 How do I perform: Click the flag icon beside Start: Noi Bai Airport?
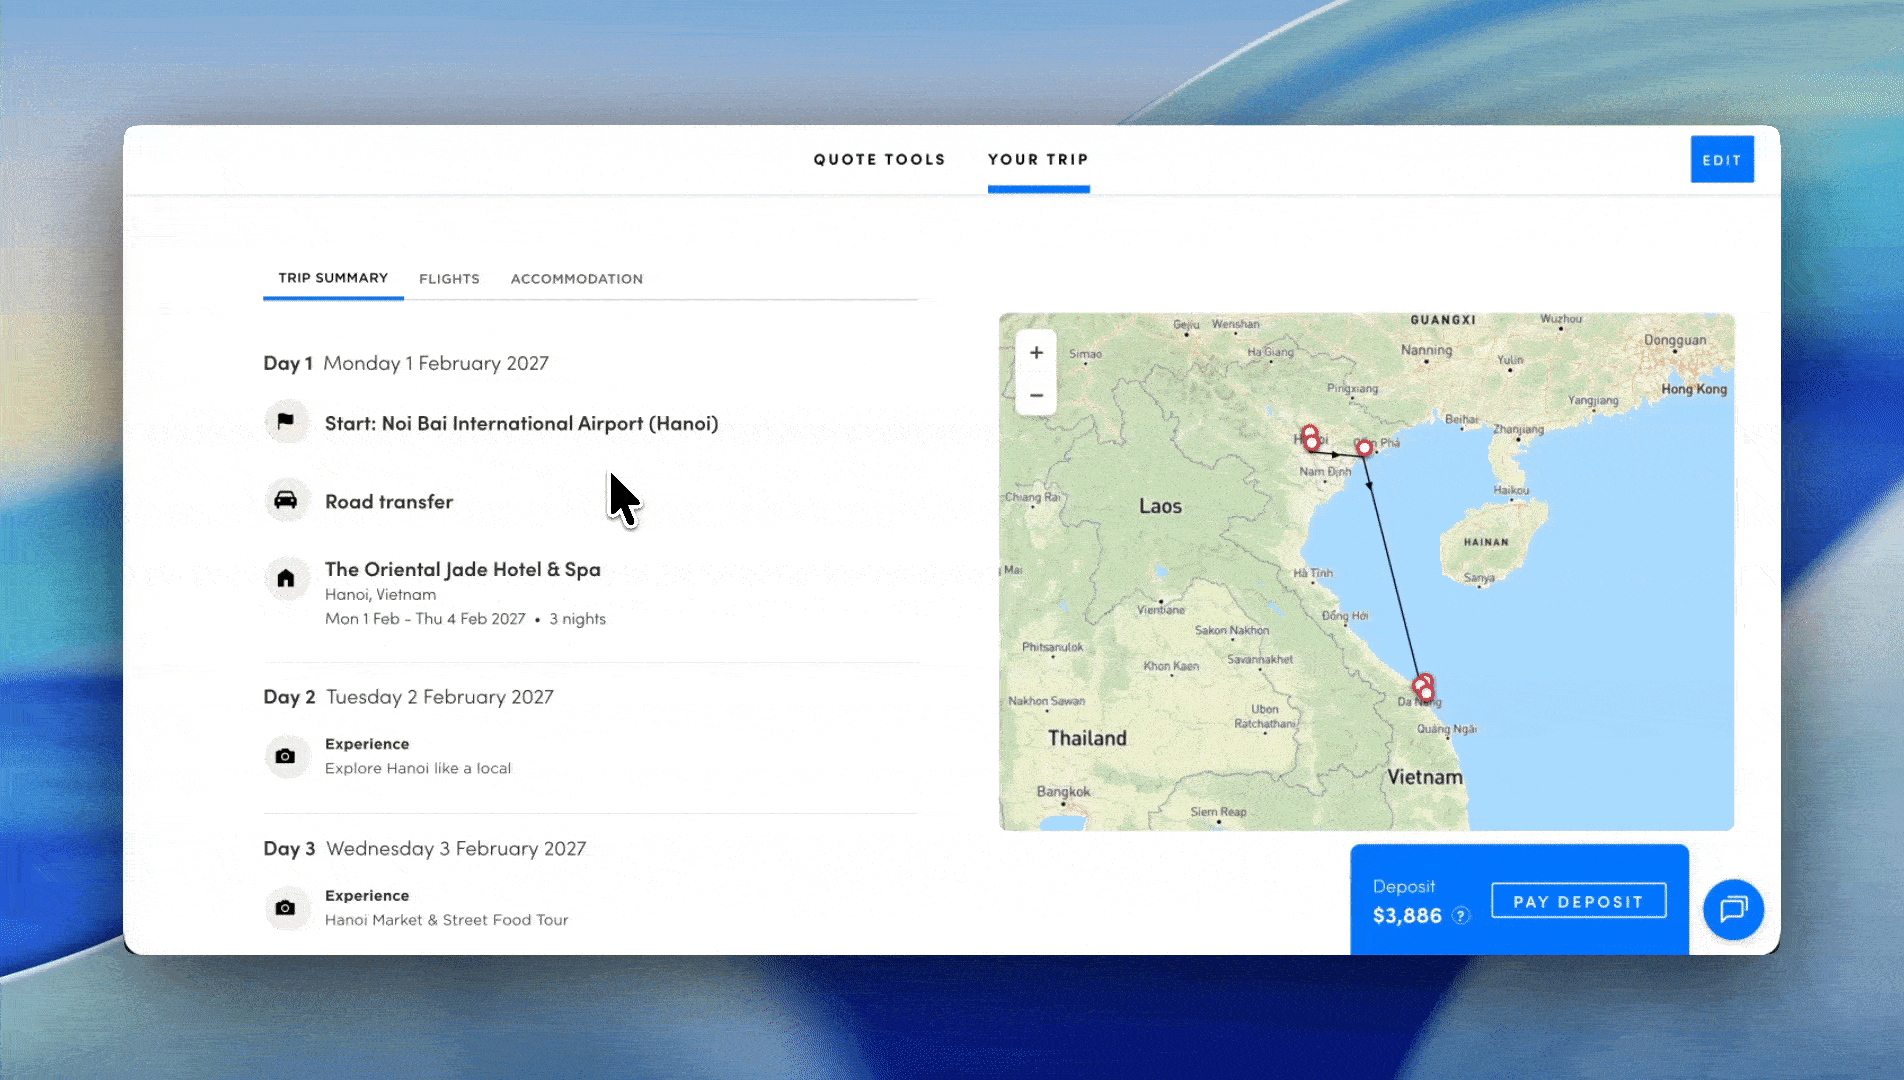click(286, 422)
